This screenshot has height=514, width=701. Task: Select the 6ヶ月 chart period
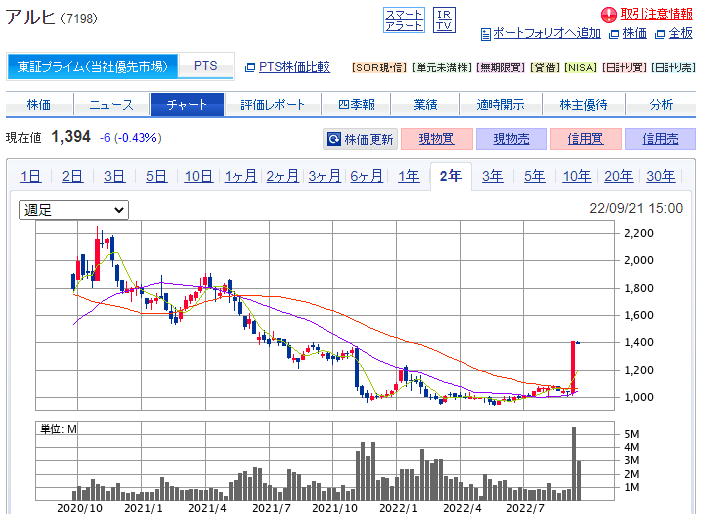click(x=367, y=176)
